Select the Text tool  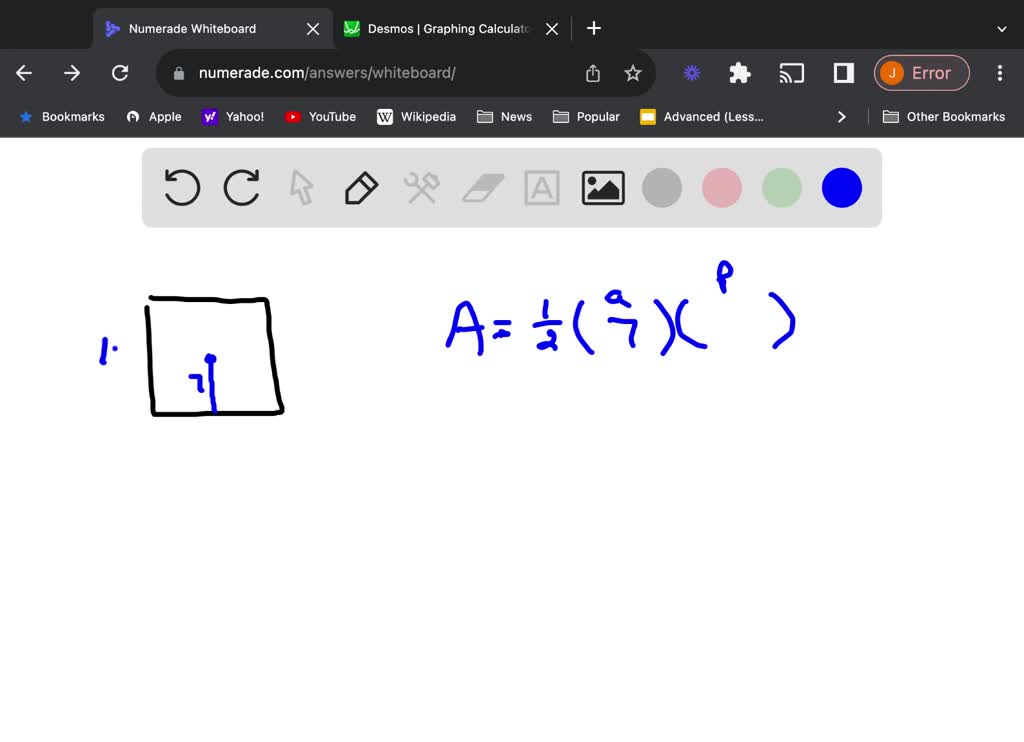(x=541, y=187)
